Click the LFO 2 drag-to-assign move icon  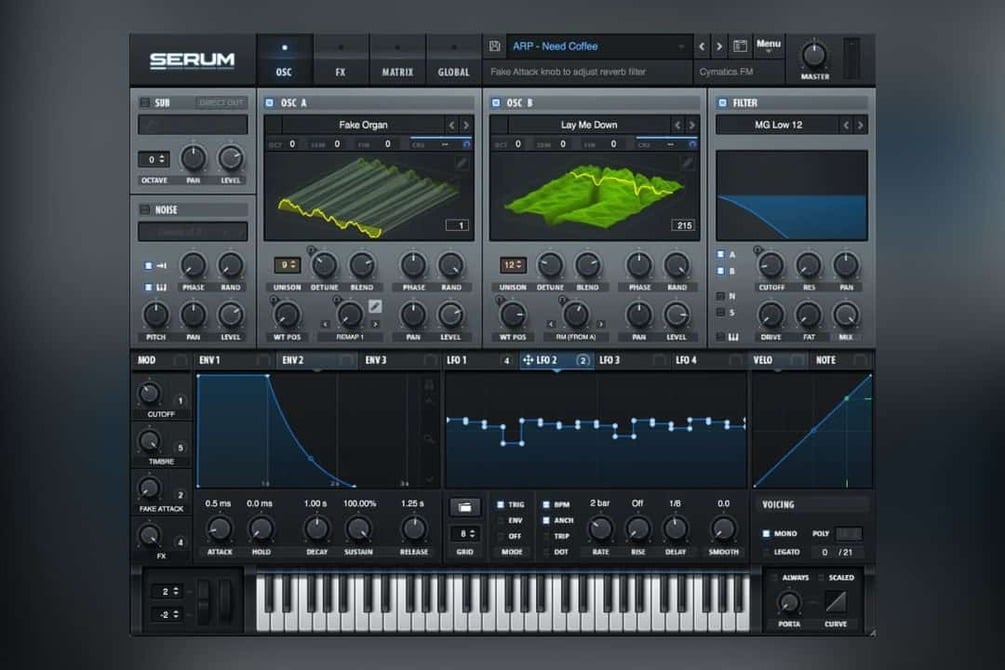pyautogui.click(x=528, y=360)
